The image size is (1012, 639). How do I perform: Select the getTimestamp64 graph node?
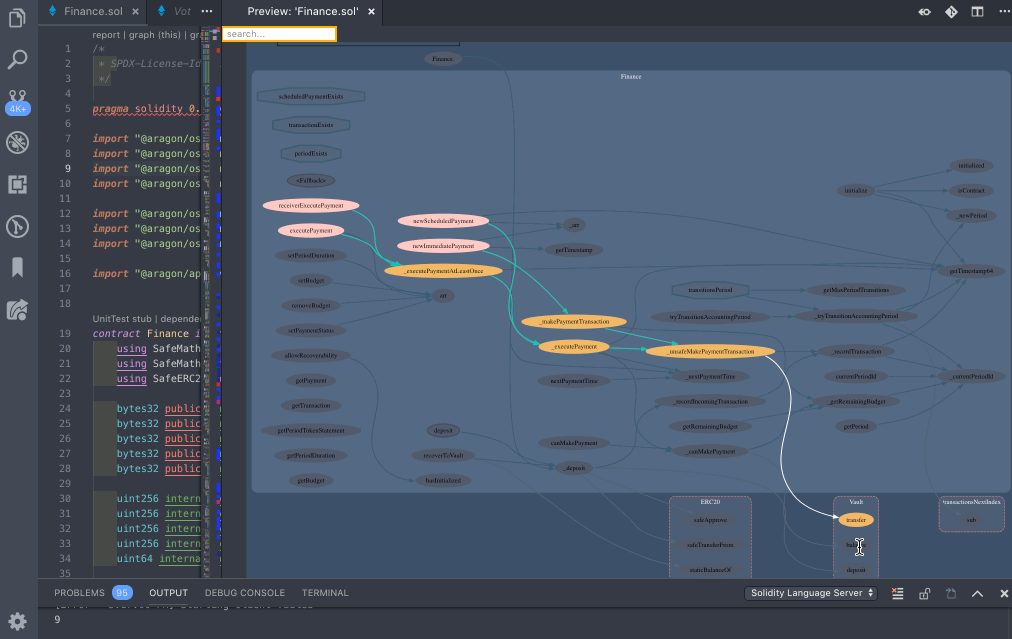pos(971,271)
